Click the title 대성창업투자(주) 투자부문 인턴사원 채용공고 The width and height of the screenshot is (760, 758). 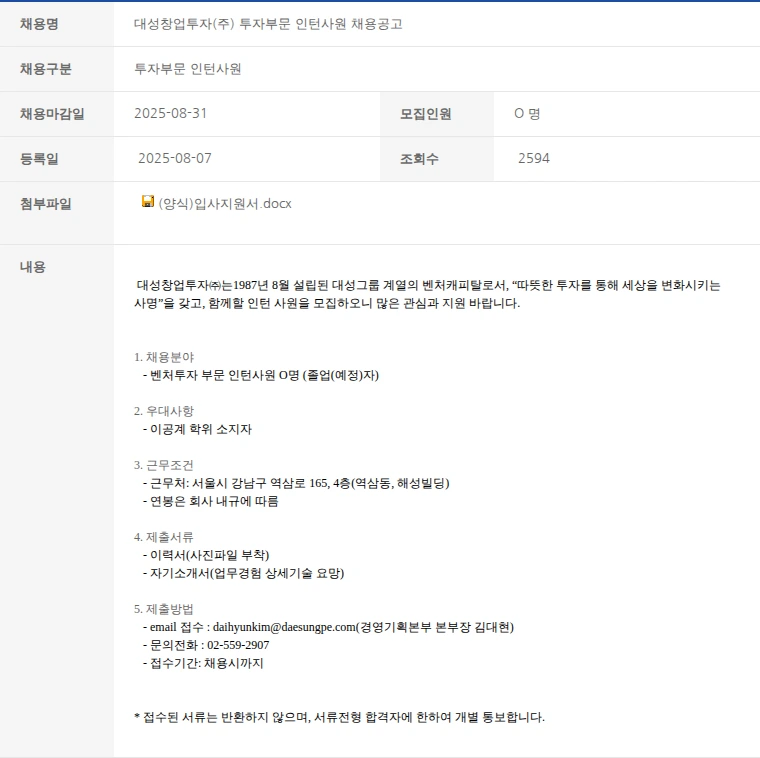268,24
